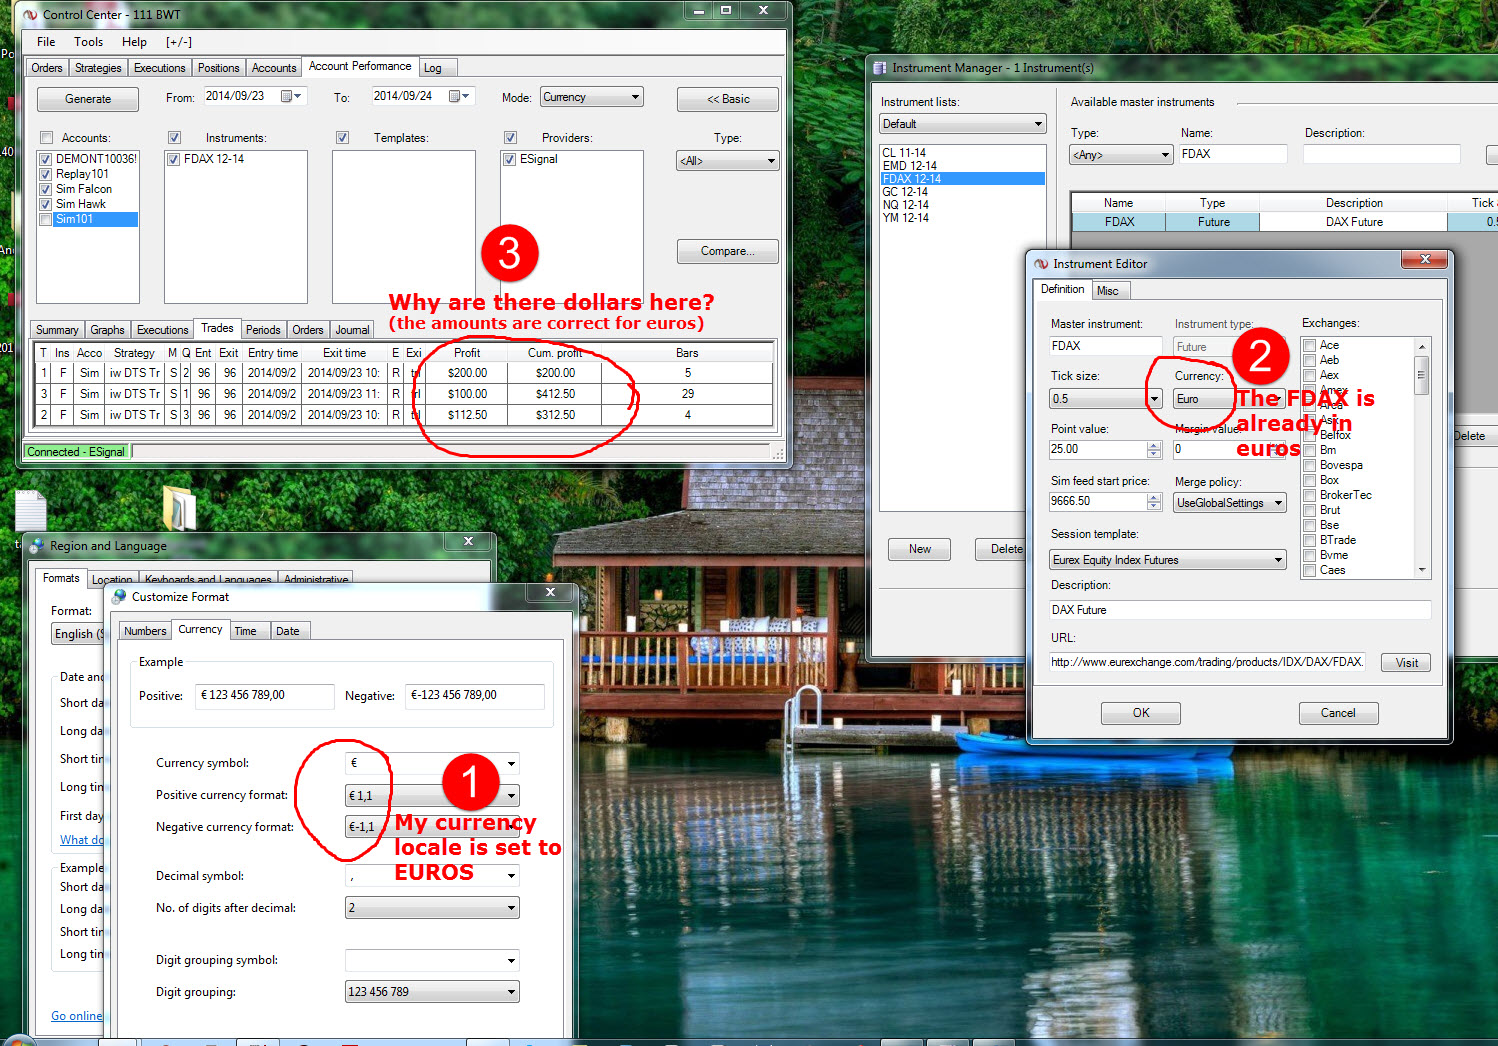Click the Description field showing DAX Future
This screenshot has height=1046, width=1498.
coord(1240,610)
